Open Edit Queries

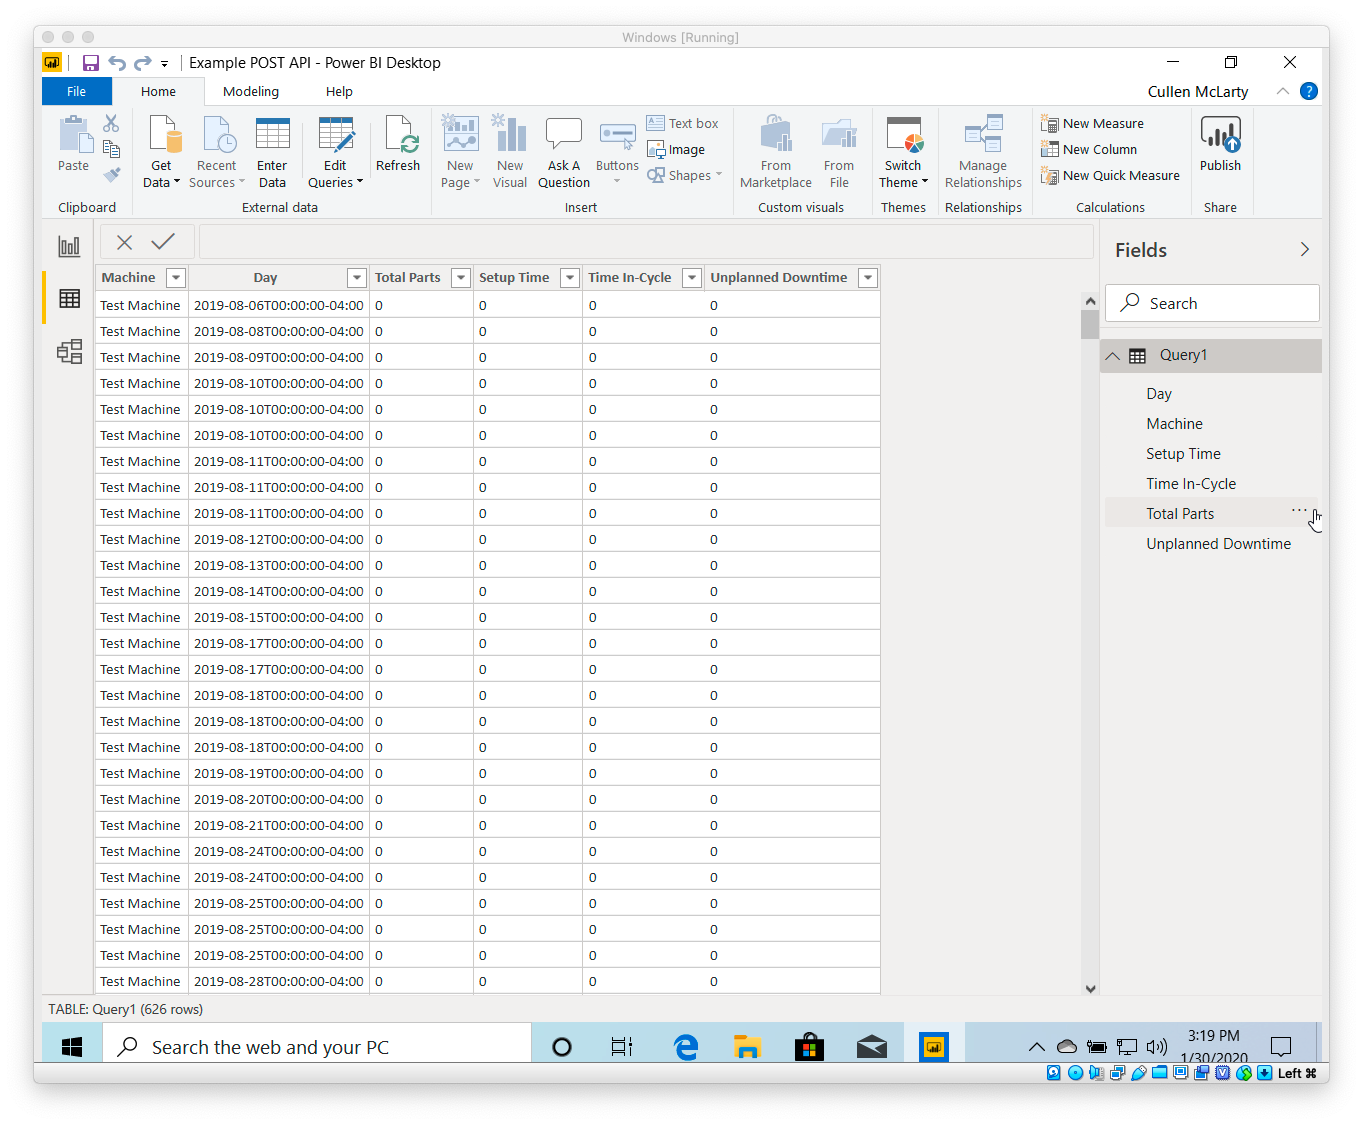pyautogui.click(x=335, y=152)
